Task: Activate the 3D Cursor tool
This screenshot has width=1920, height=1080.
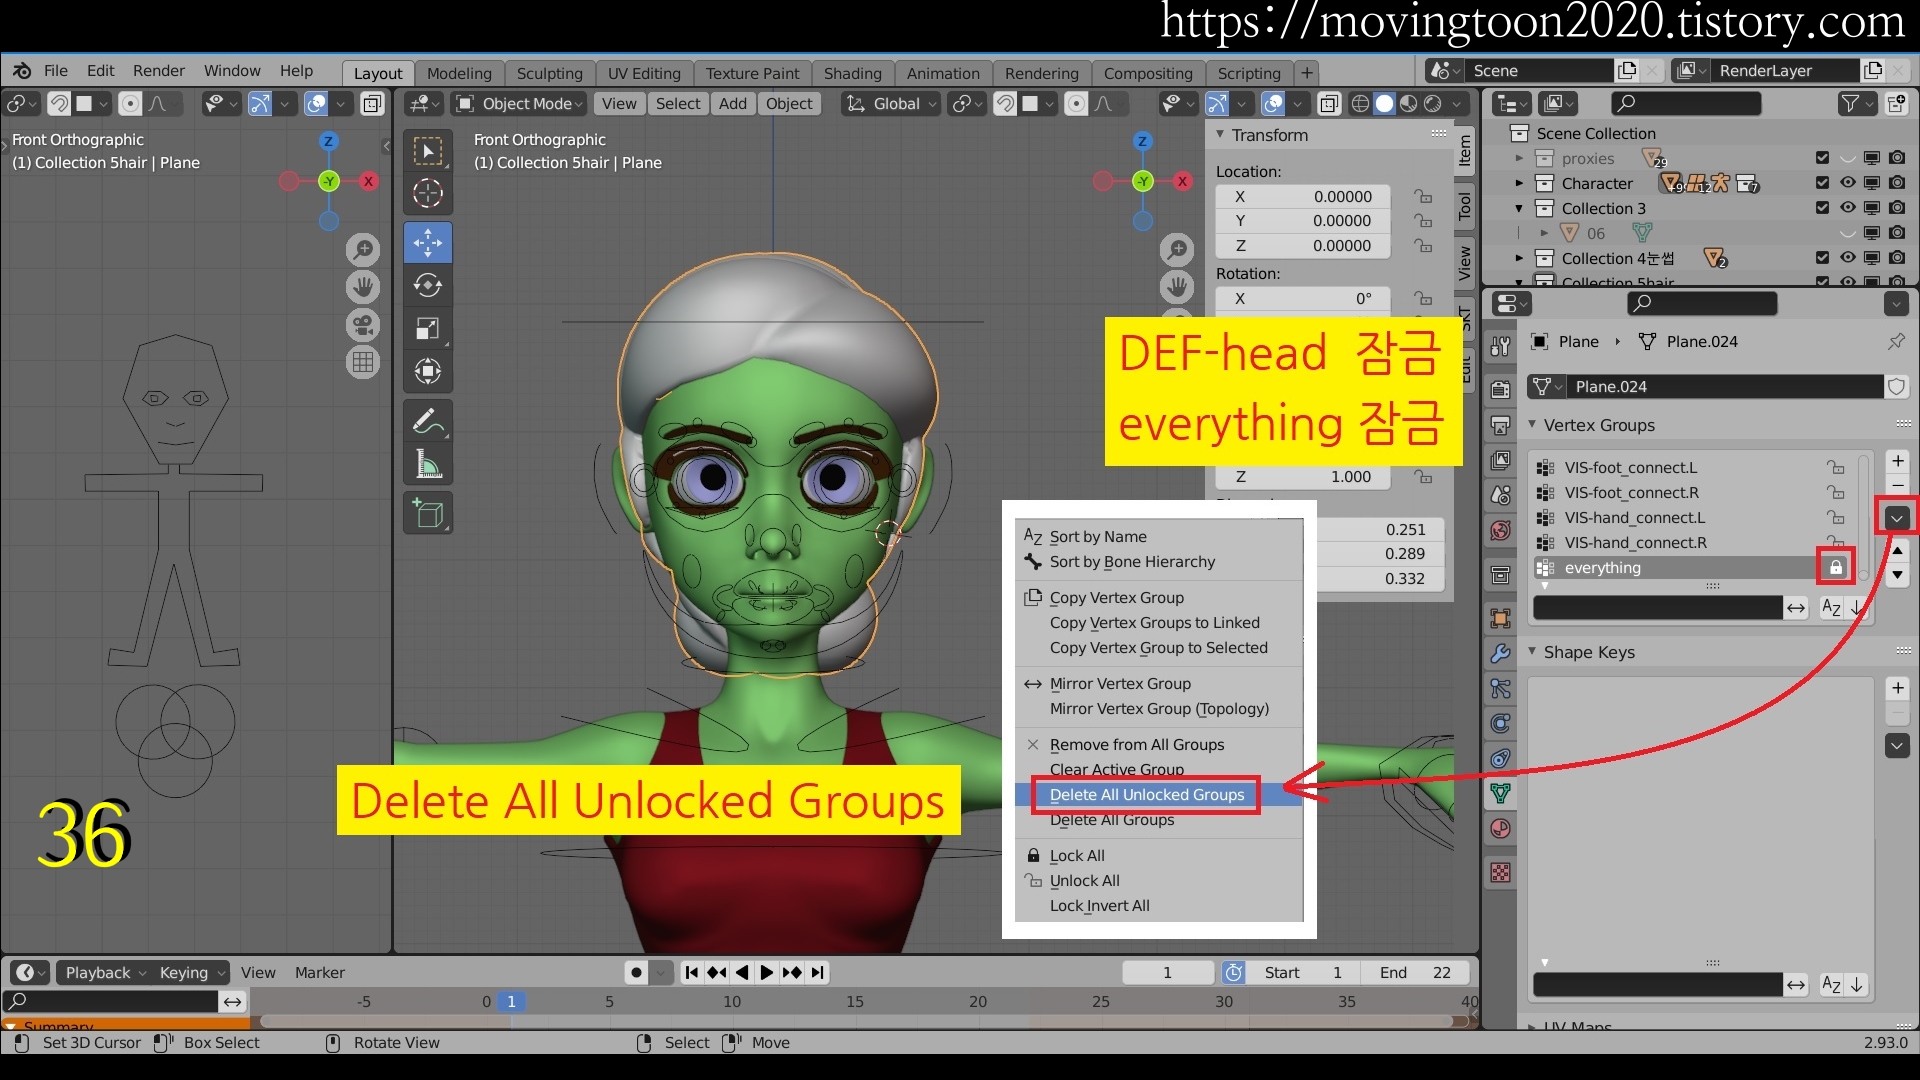Action: click(x=428, y=193)
